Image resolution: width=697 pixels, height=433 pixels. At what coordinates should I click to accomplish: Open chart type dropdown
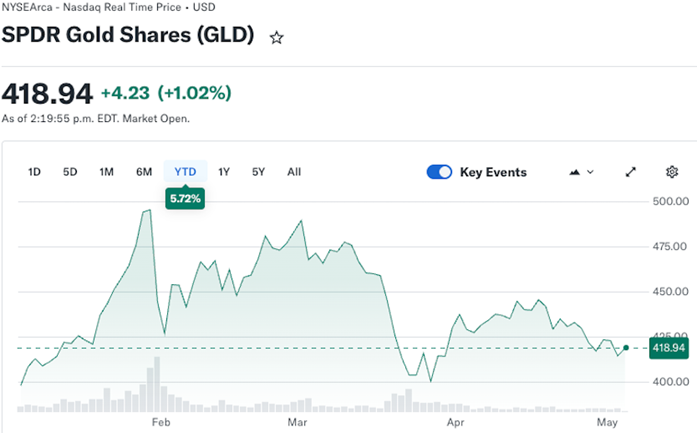(581, 172)
